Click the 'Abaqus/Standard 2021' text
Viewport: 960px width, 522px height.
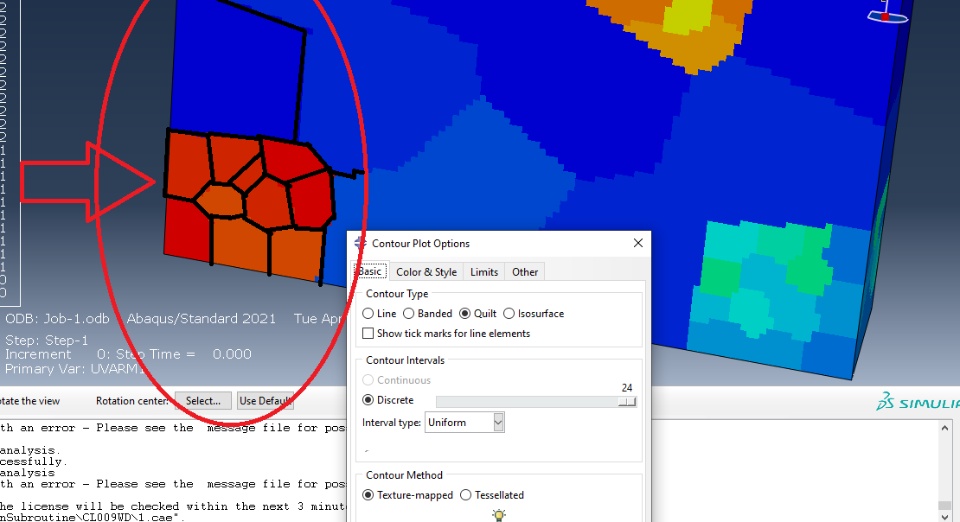point(201,319)
